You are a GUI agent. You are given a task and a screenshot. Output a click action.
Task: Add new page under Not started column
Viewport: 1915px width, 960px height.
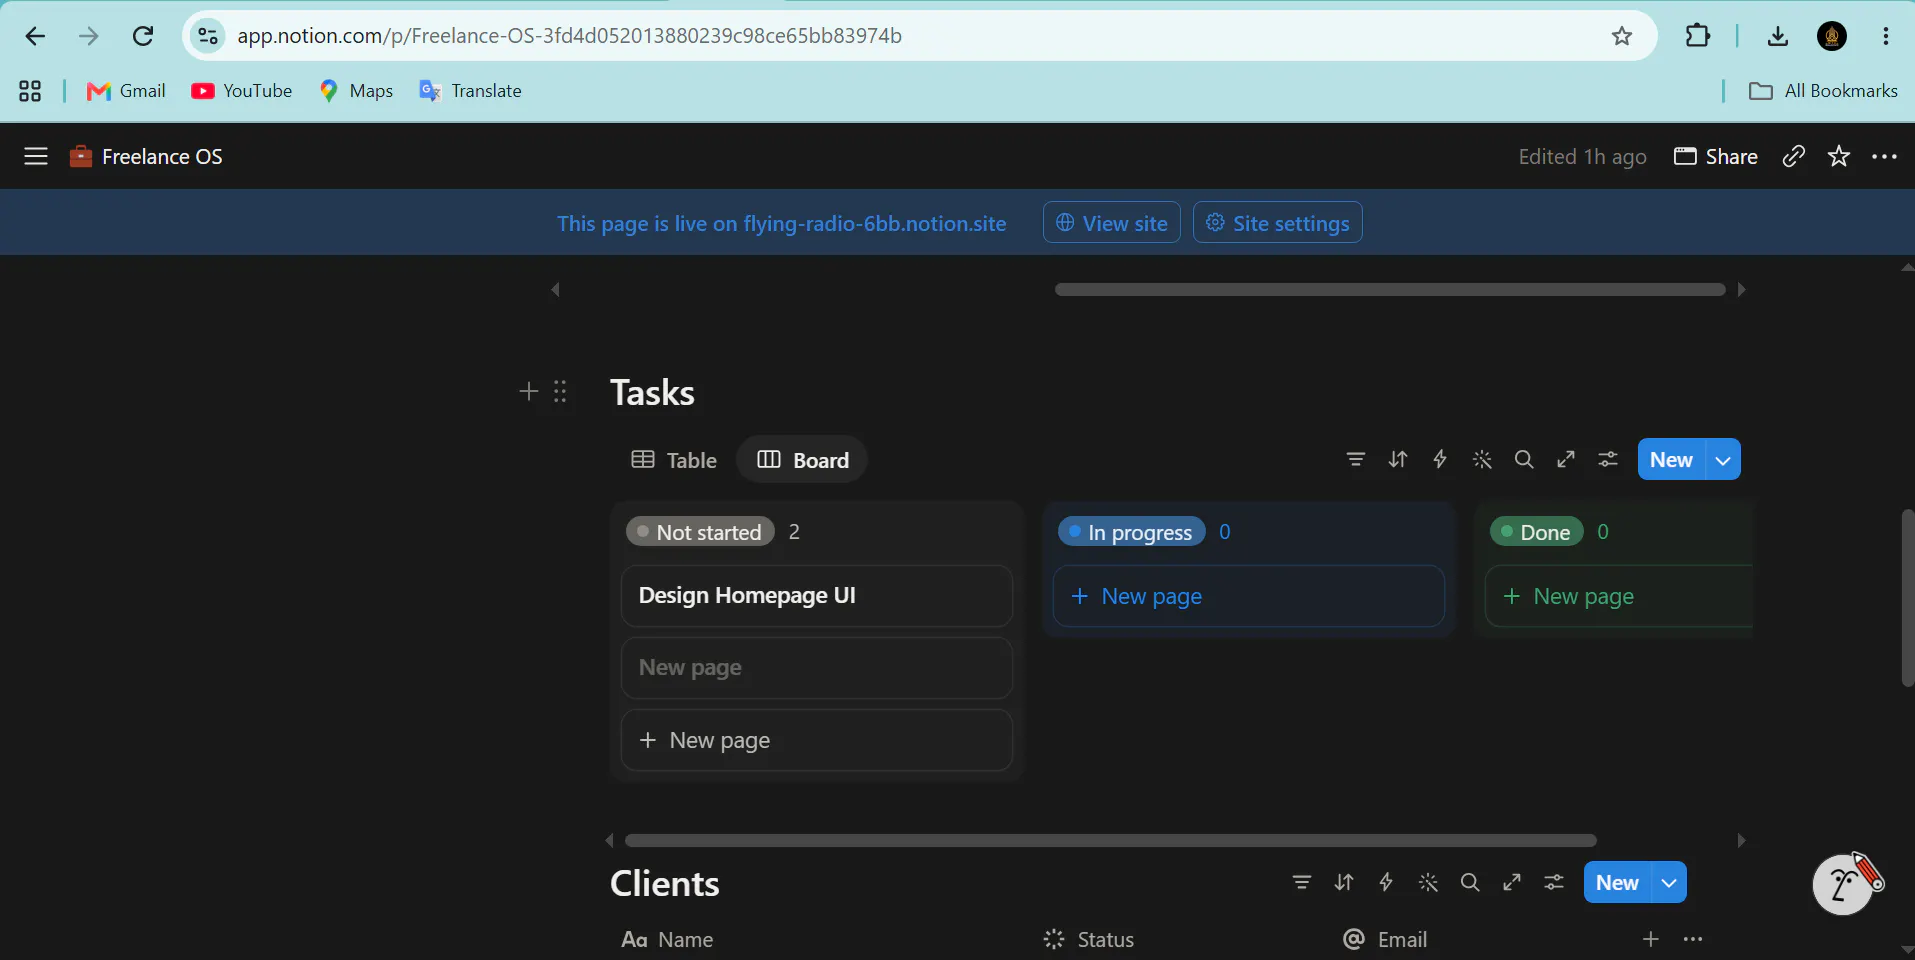[x=817, y=740]
